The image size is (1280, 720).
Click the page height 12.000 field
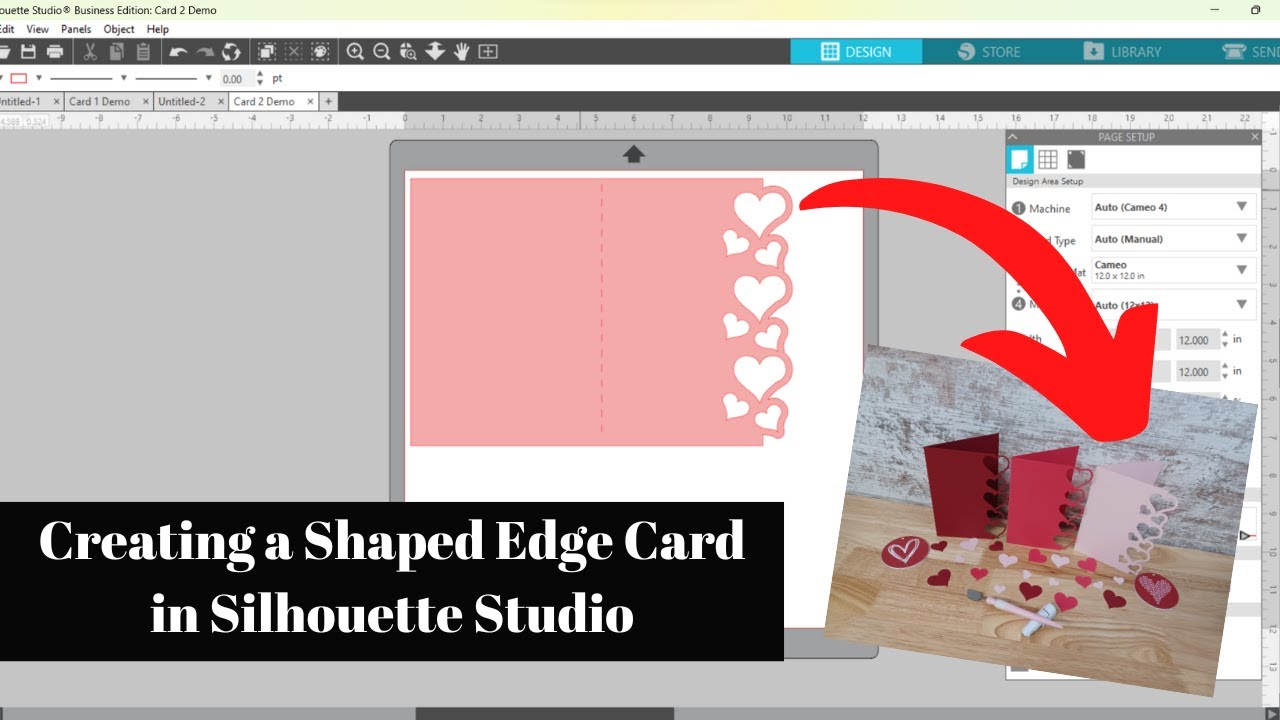pyautogui.click(x=1198, y=372)
